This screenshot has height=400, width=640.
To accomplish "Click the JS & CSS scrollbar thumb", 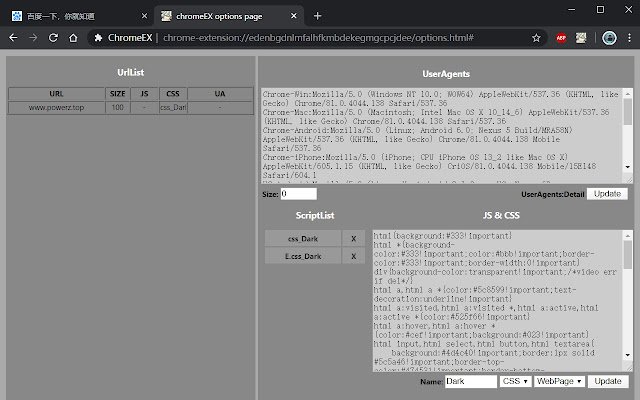I will pos(628,254).
